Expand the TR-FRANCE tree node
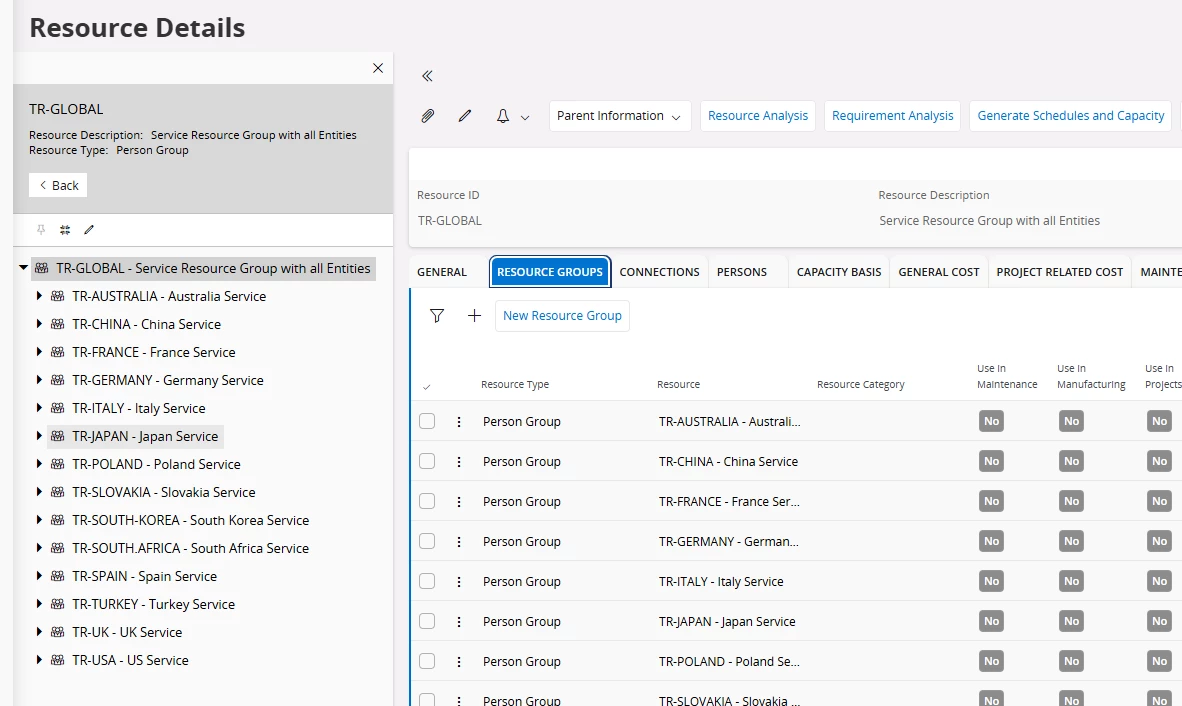Screen dimensions: 1182x706 tap(39, 352)
